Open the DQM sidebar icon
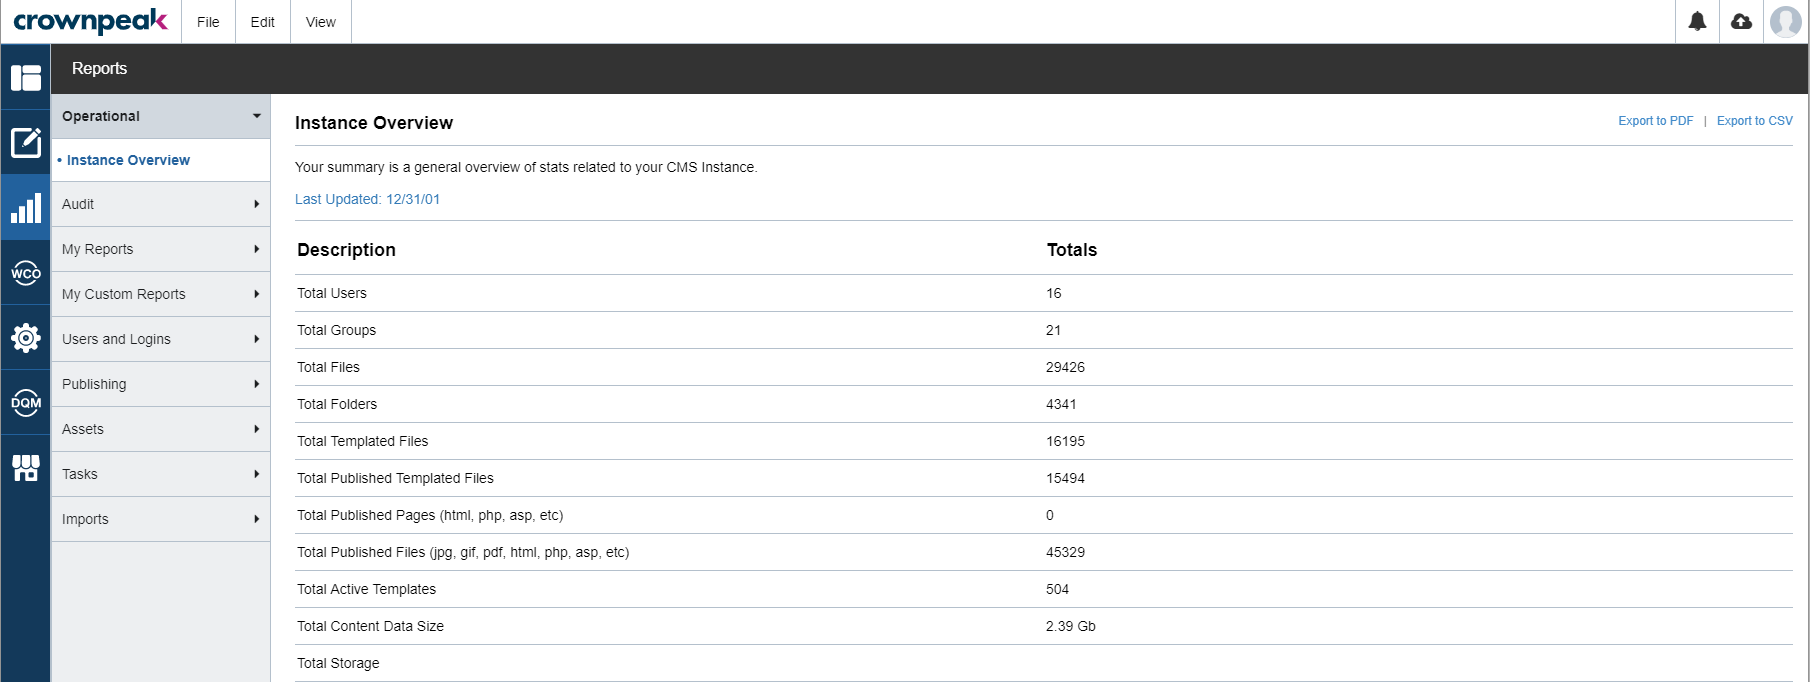Screen dimensions: 1810x682 click(x=26, y=402)
